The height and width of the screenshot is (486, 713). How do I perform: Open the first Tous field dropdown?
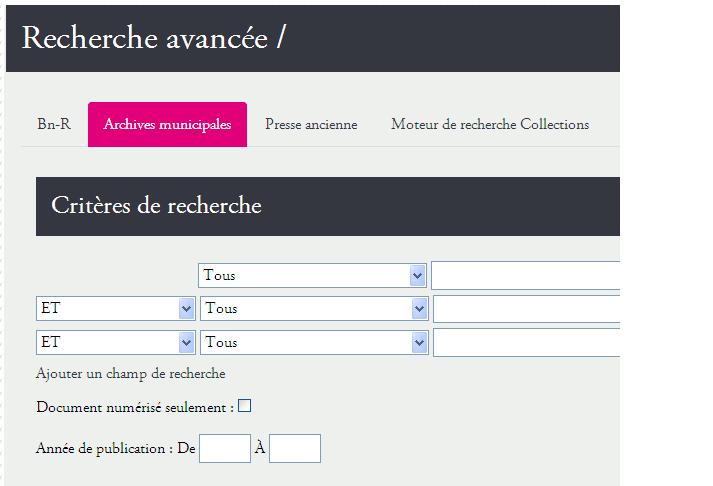pos(312,276)
